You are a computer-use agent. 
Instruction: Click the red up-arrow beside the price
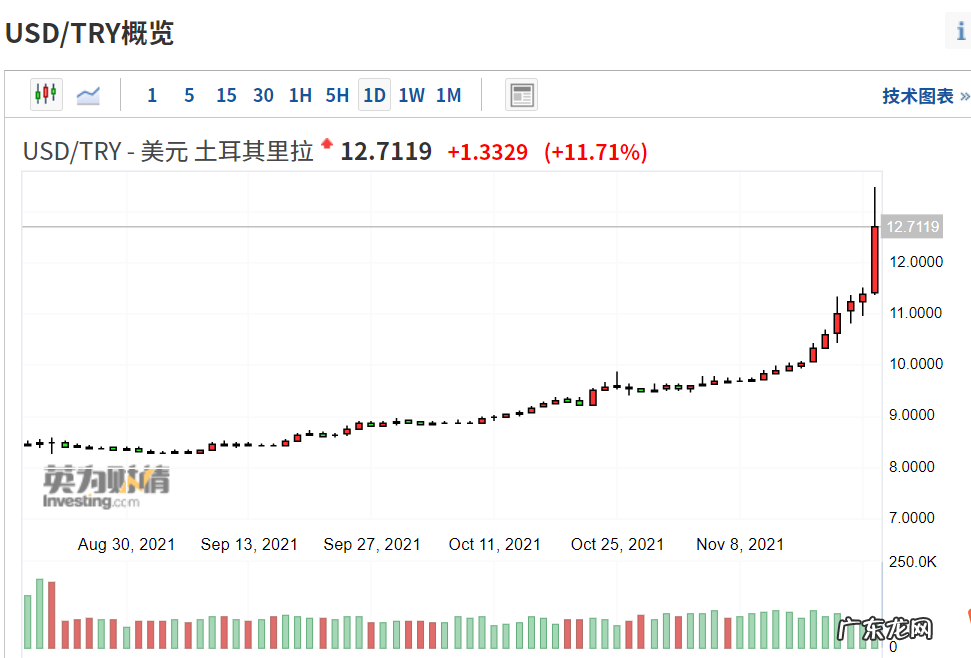pyautogui.click(x=327, y=144)
